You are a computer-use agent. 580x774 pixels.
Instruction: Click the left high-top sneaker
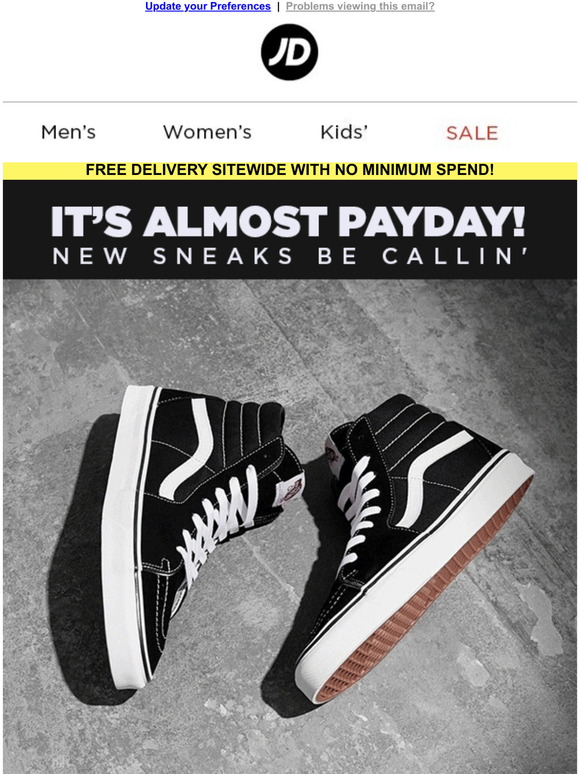coord(197,533)
